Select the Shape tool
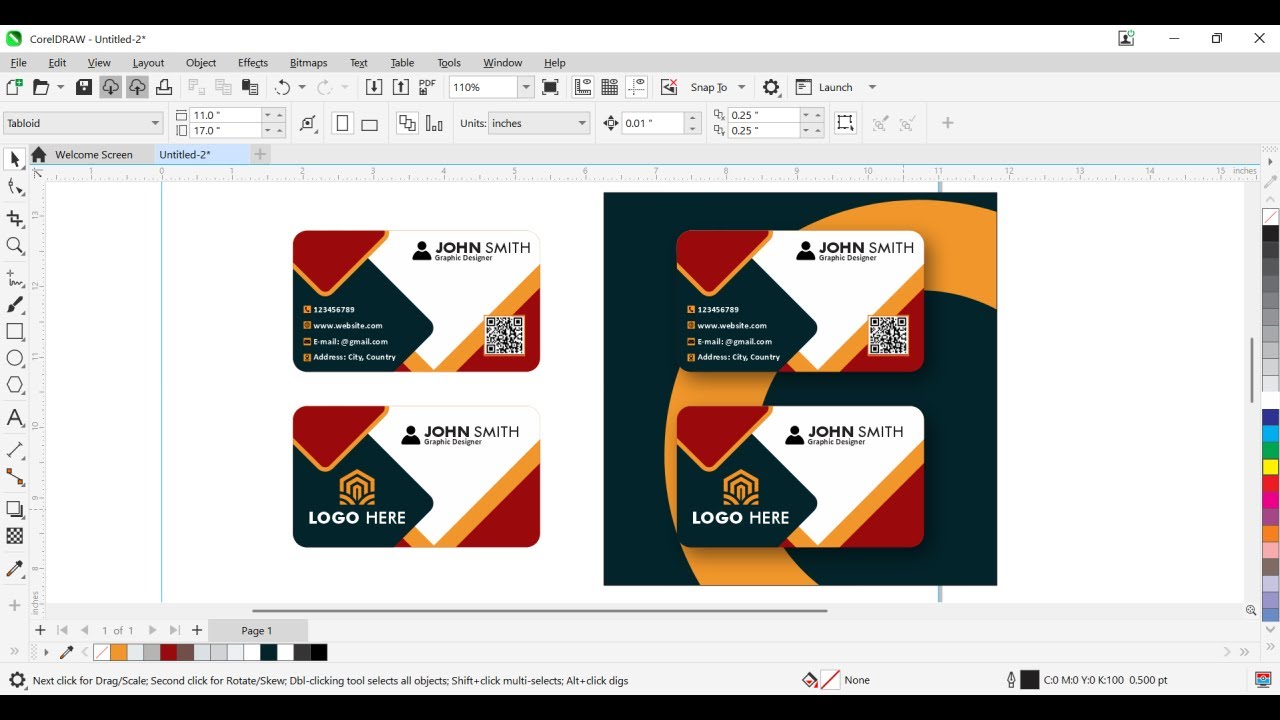Image resolution: width=1280 pixels, height=720 pixels. click(14, 187)
